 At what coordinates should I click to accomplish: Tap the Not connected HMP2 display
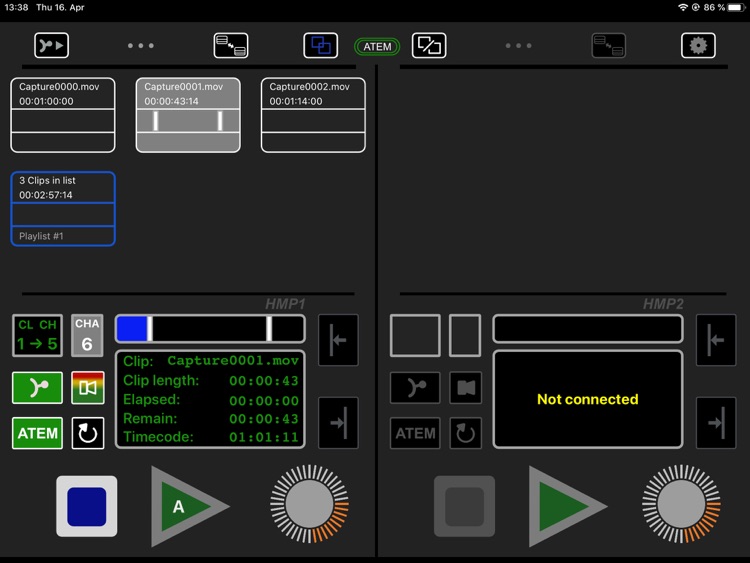click(588, 399)
